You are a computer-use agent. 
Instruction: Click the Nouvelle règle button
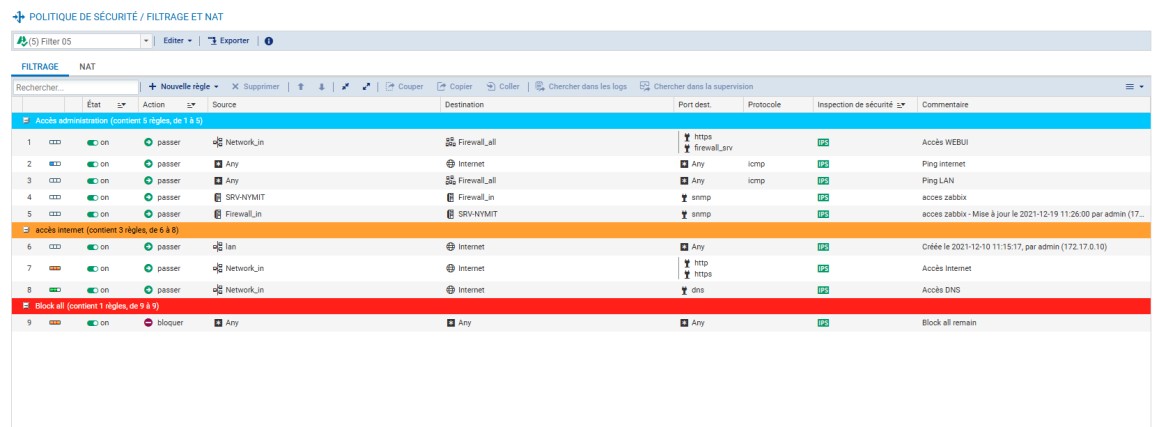pos(184,87)
